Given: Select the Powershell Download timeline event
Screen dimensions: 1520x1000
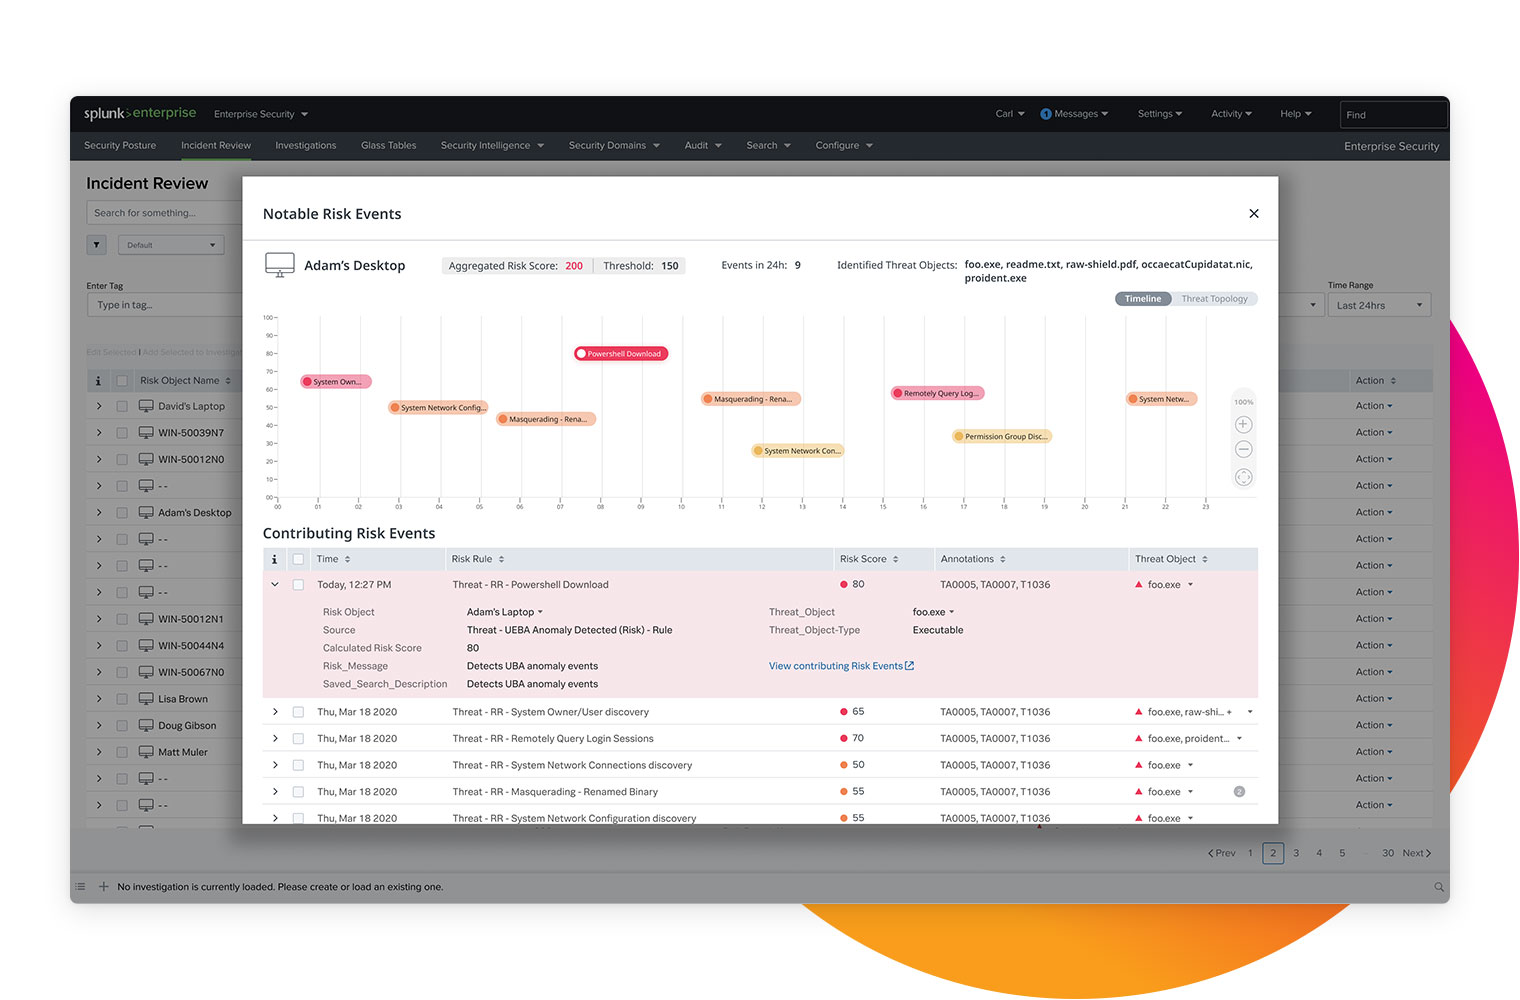Looking at the screenshot, I should point(621,354).
